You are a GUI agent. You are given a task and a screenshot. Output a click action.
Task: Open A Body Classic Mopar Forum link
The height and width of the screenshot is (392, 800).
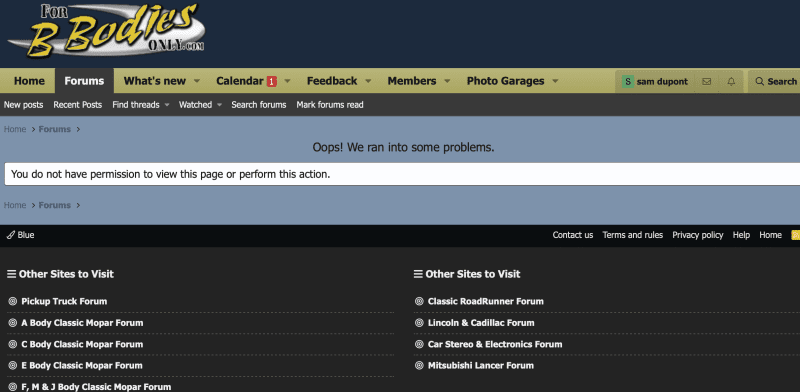(x=82, y=323)
